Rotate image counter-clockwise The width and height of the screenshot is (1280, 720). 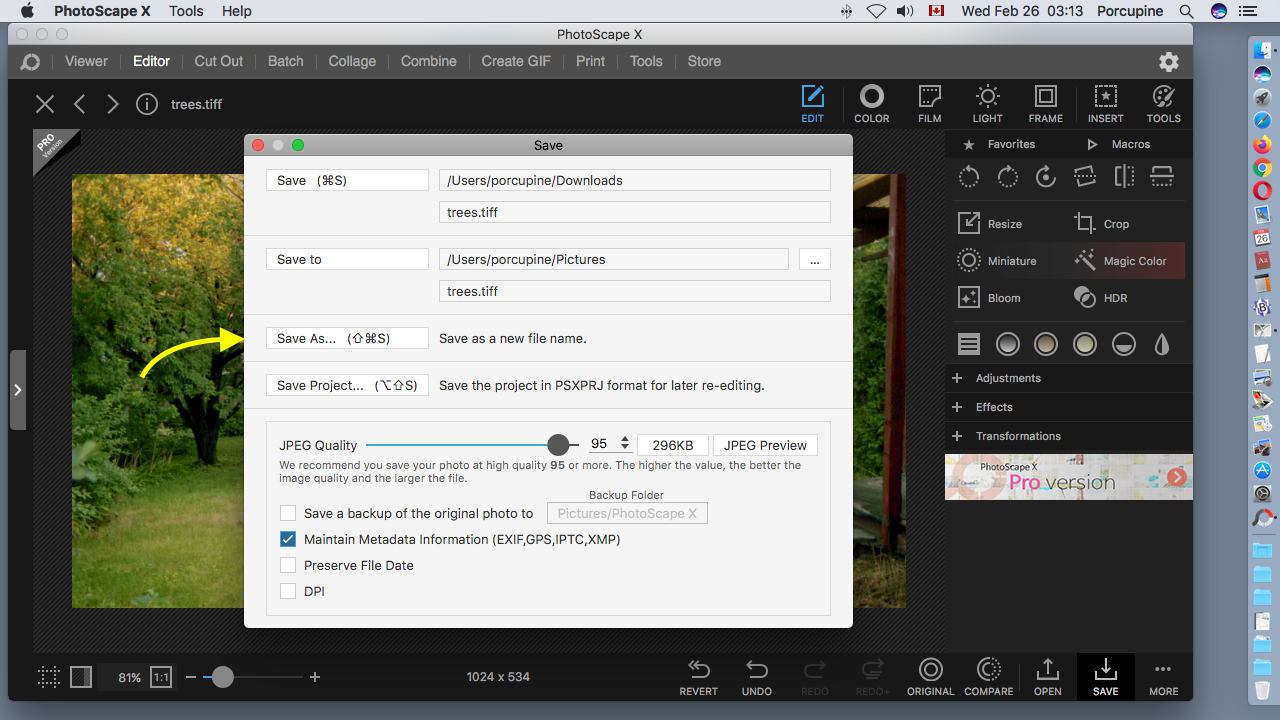(969, 177)
